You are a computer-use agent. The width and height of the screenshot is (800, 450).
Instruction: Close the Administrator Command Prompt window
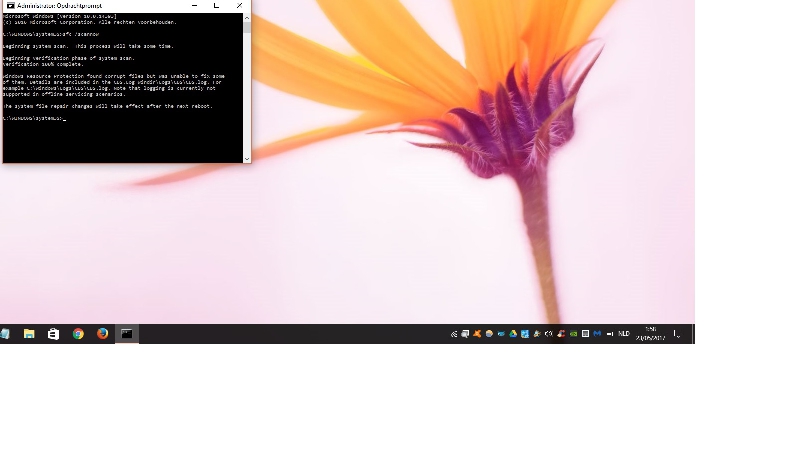click(239, 6)
